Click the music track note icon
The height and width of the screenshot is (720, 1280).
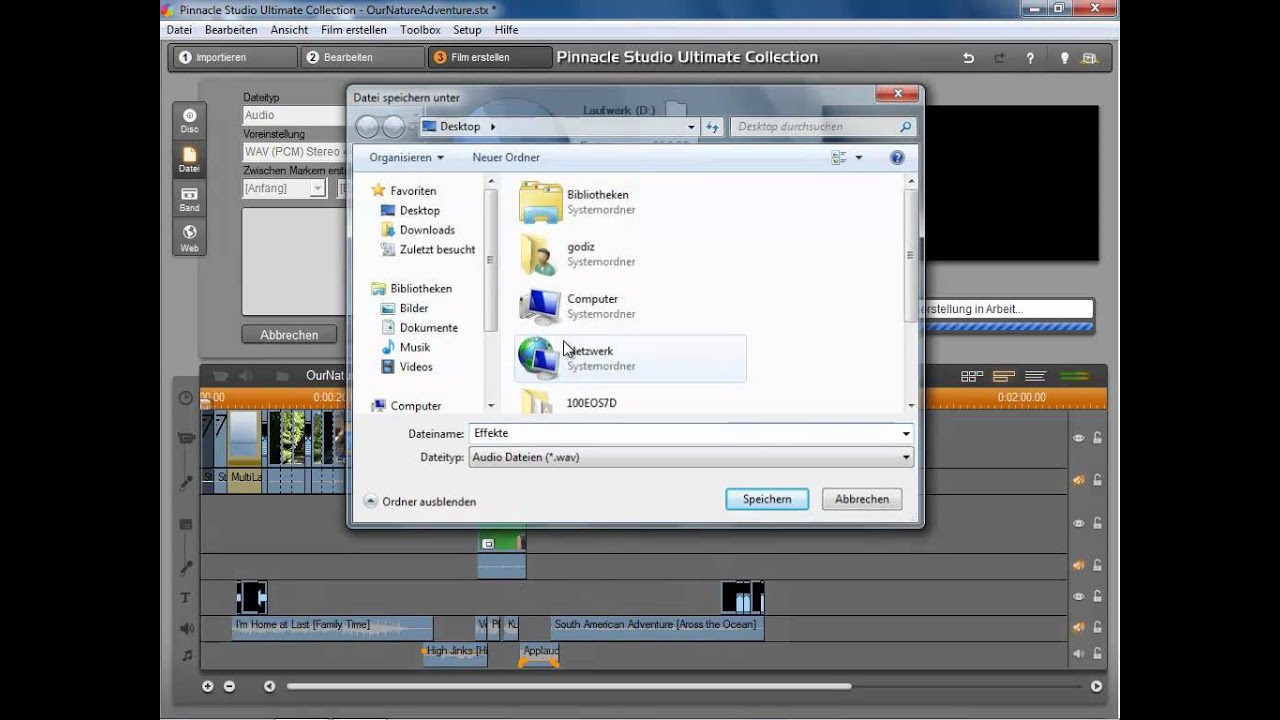[186, 655]
